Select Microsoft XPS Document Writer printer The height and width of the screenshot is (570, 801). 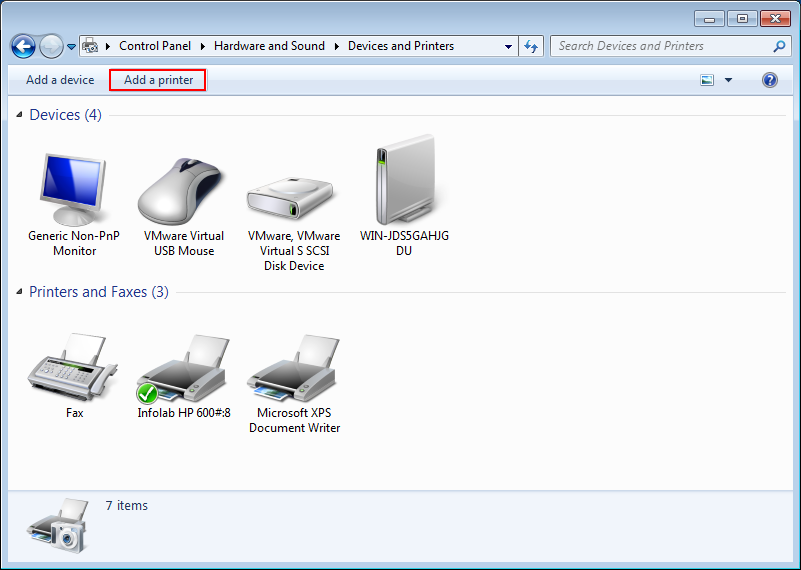tap(294, 368)
